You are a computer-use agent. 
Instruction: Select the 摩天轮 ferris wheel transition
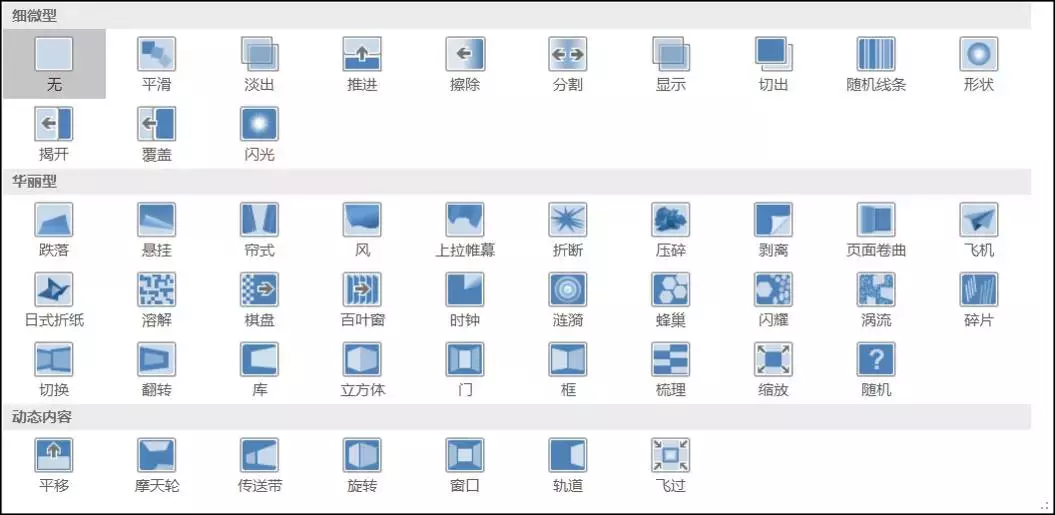[157, 465]
